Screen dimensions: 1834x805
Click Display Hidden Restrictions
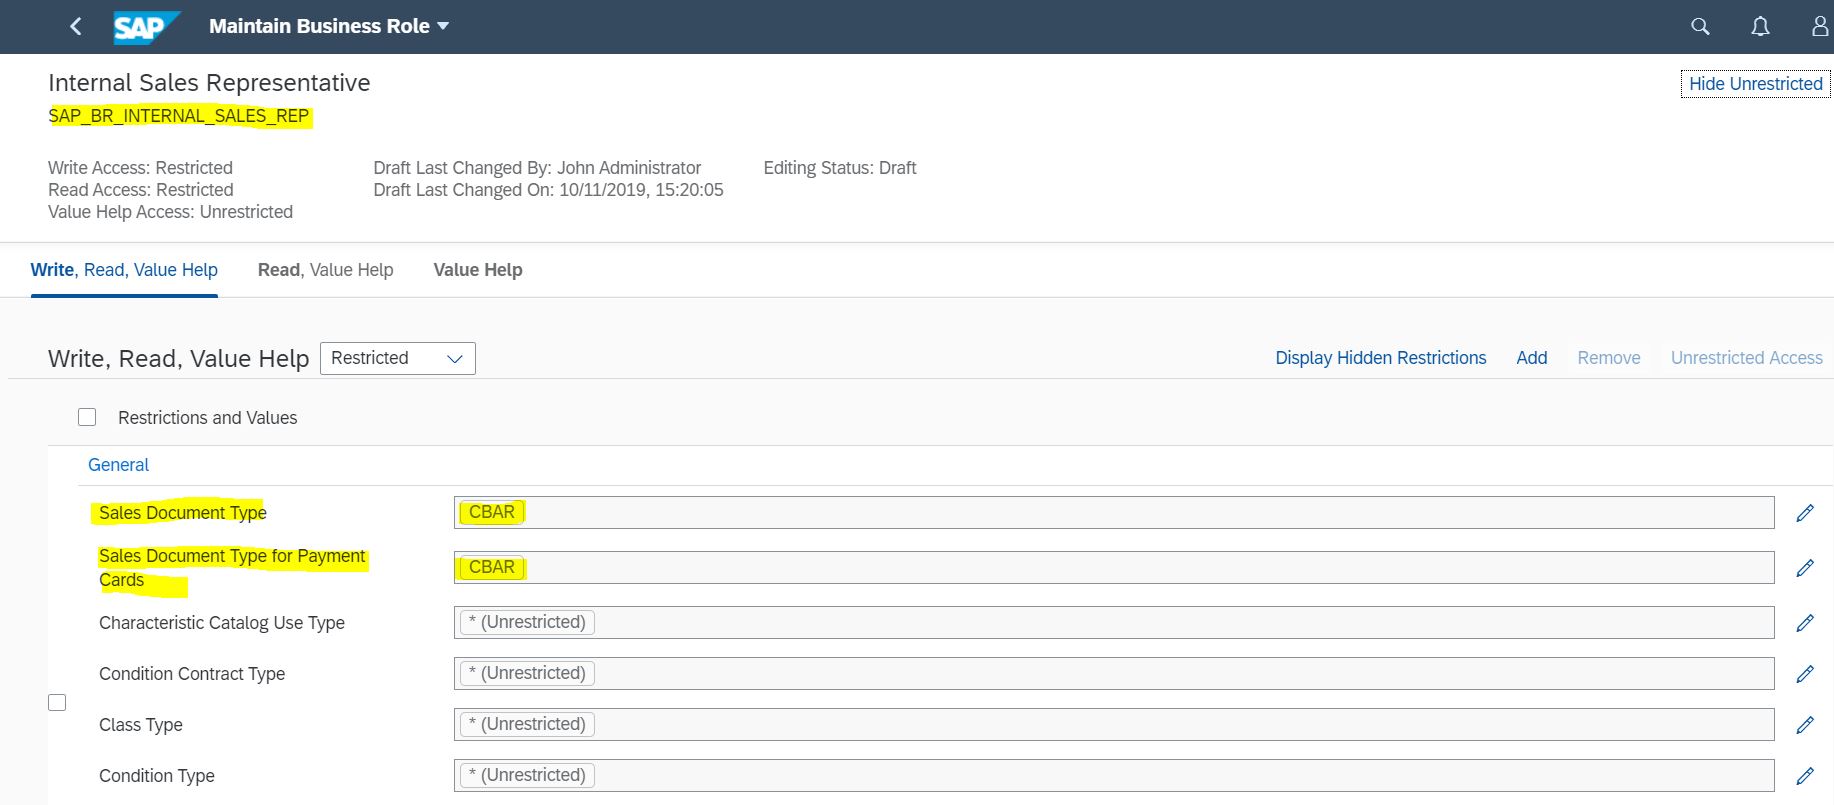point(1380,358)
